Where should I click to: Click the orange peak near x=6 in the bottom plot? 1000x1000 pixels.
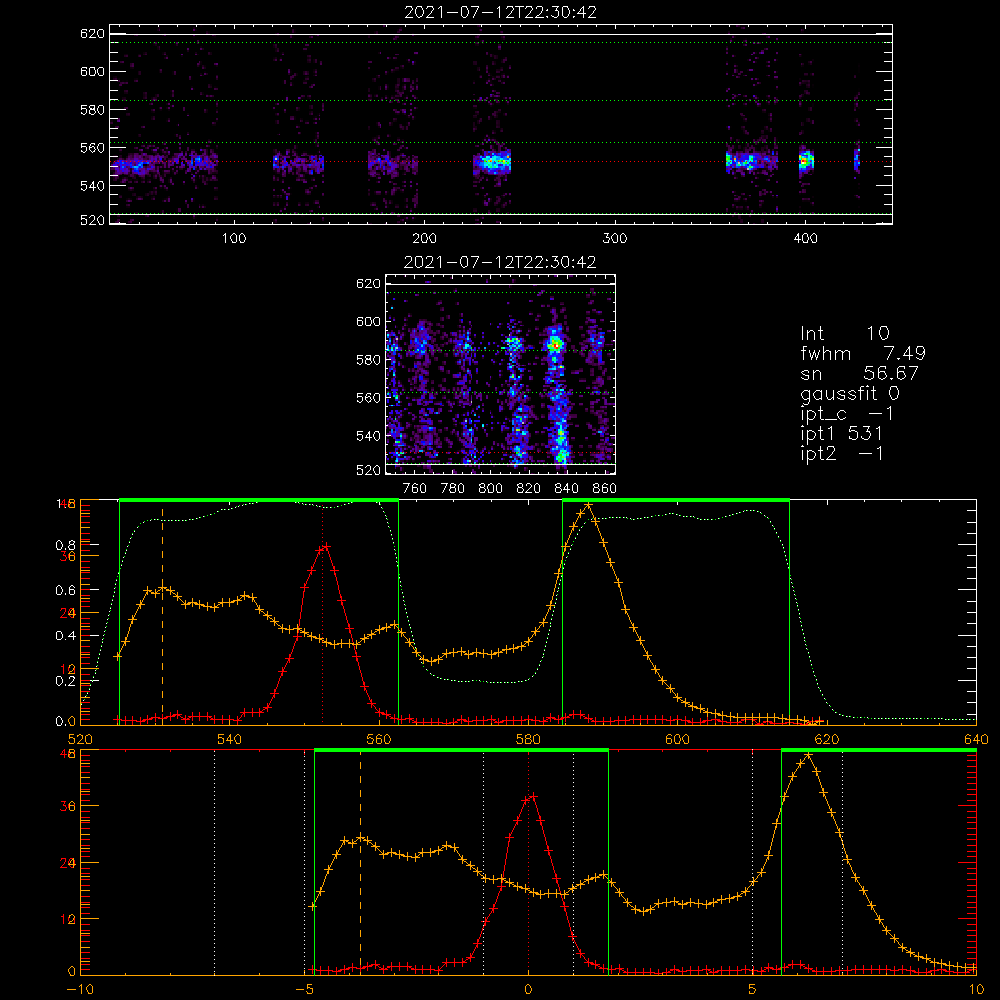click(x=809, y=754)
